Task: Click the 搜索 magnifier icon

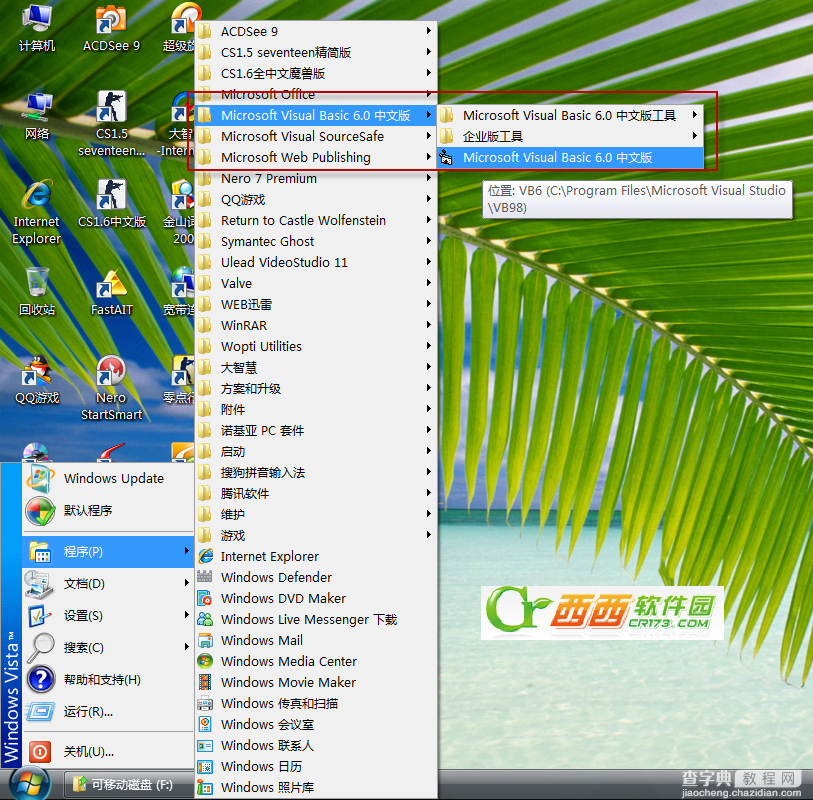Action: [x=40, y=648]
